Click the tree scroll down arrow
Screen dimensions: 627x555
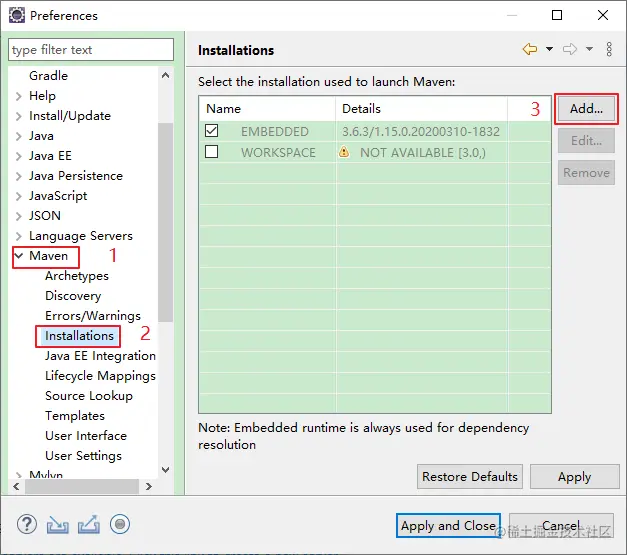166,469
